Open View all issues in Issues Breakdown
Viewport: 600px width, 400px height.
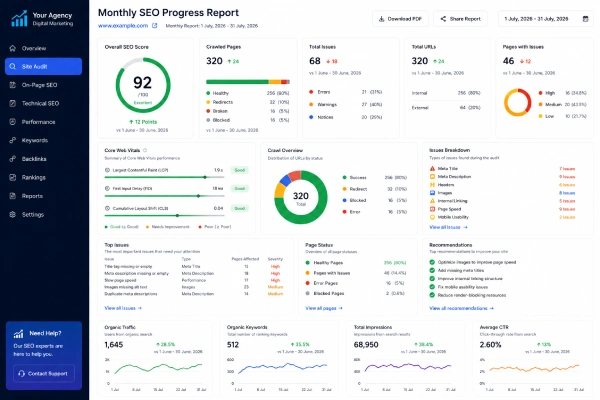tap(448, 227)
